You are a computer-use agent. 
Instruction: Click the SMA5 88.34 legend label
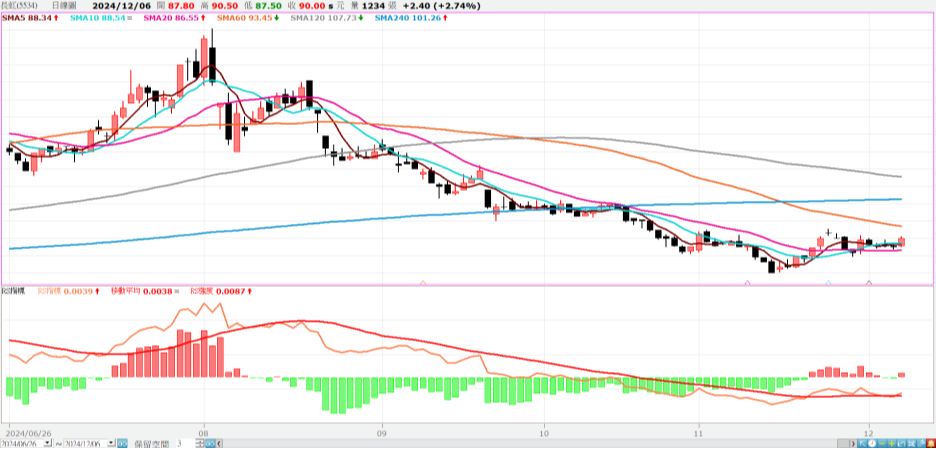[x=30, y=18]
